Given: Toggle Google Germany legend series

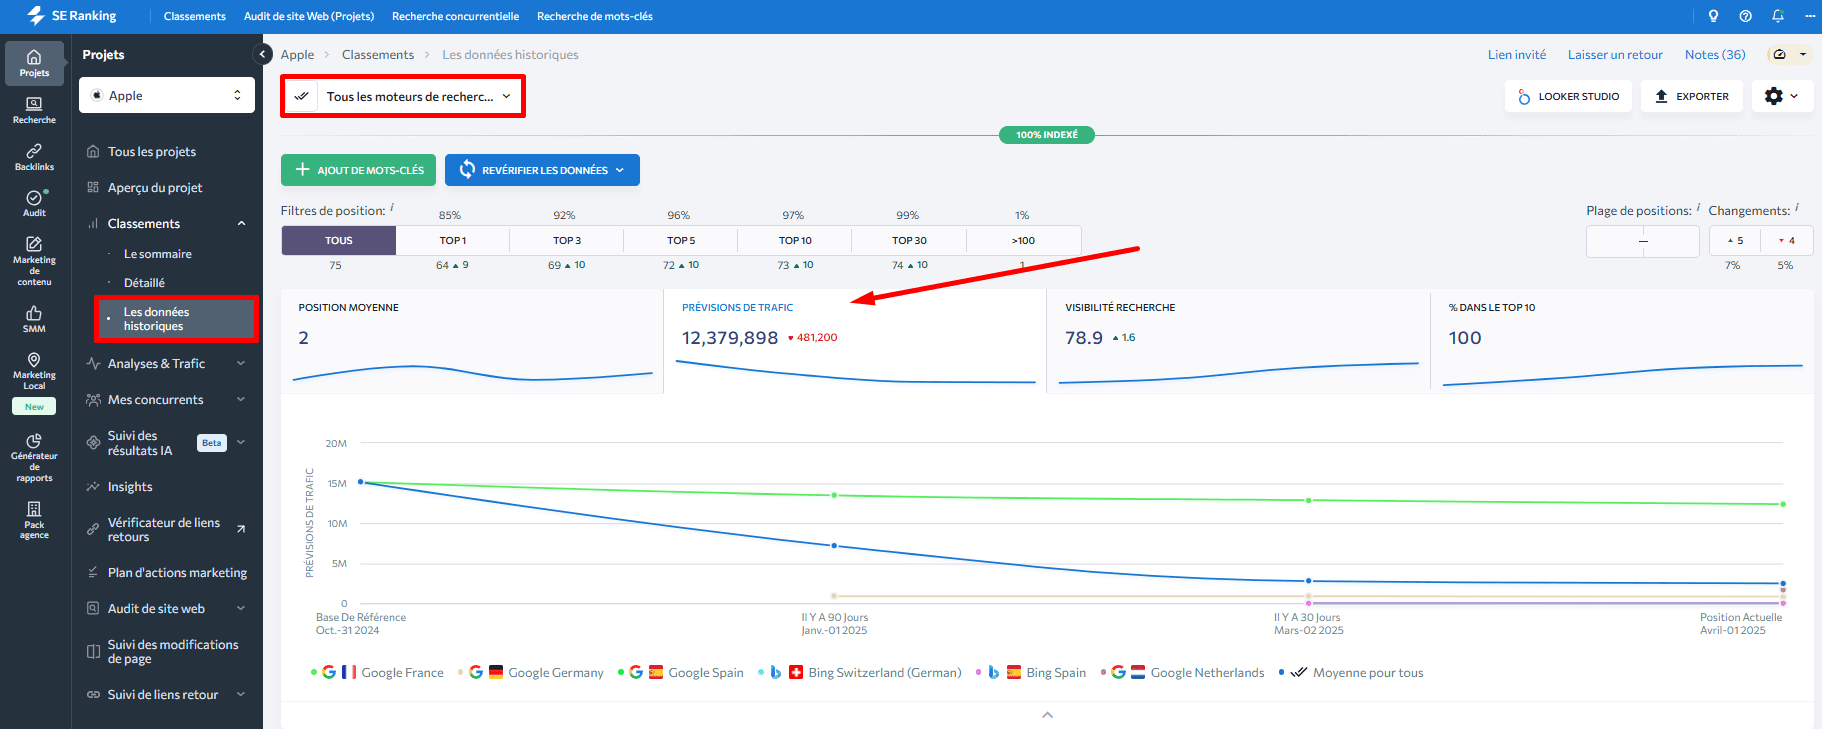Looking at the screenshot, I should [530, 672].
